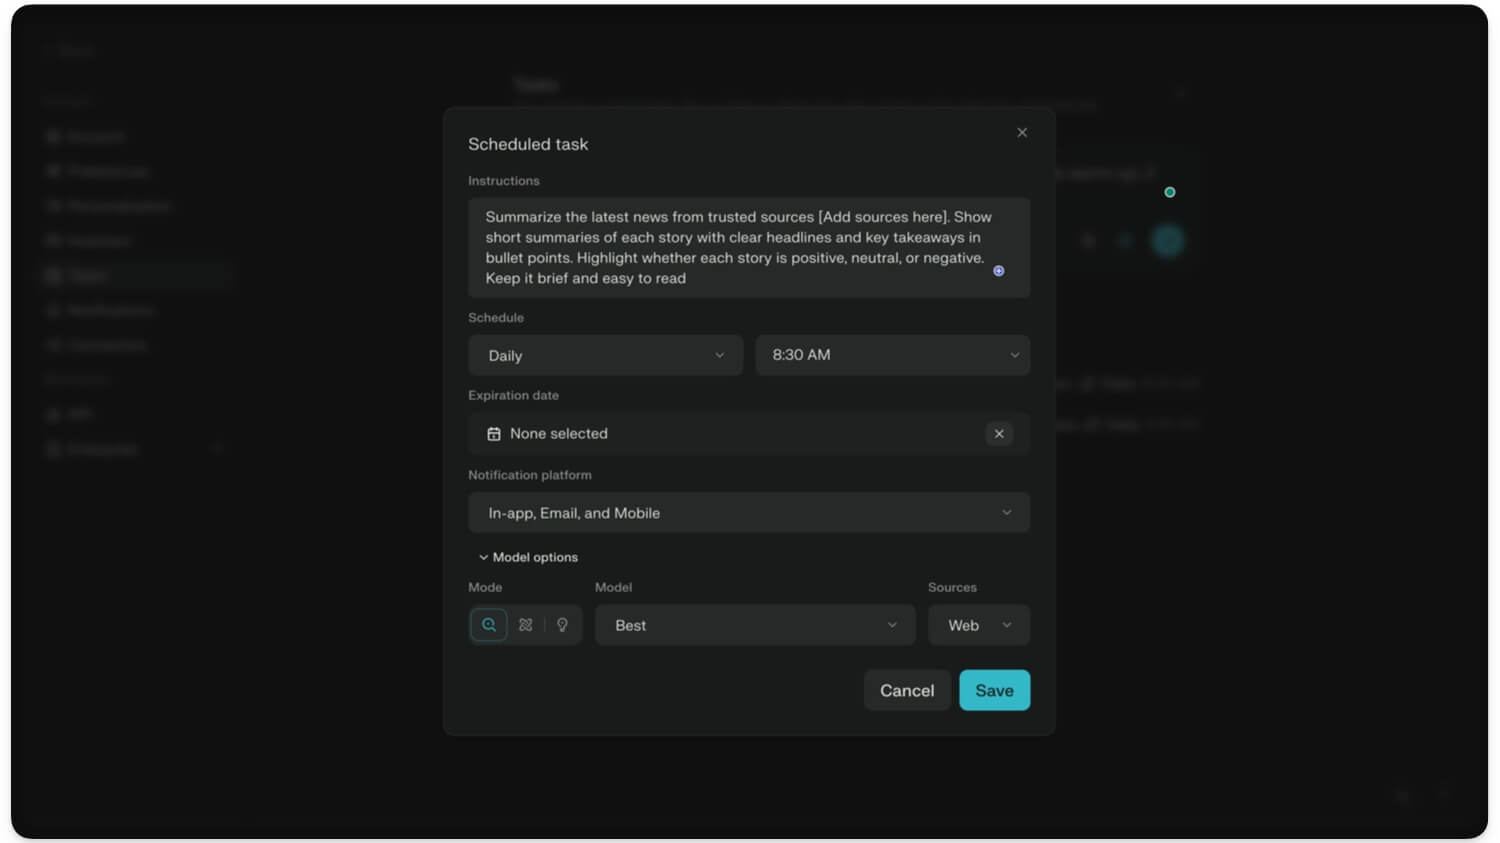Open the Model dropdown showing Best

(x=755, y=625)
